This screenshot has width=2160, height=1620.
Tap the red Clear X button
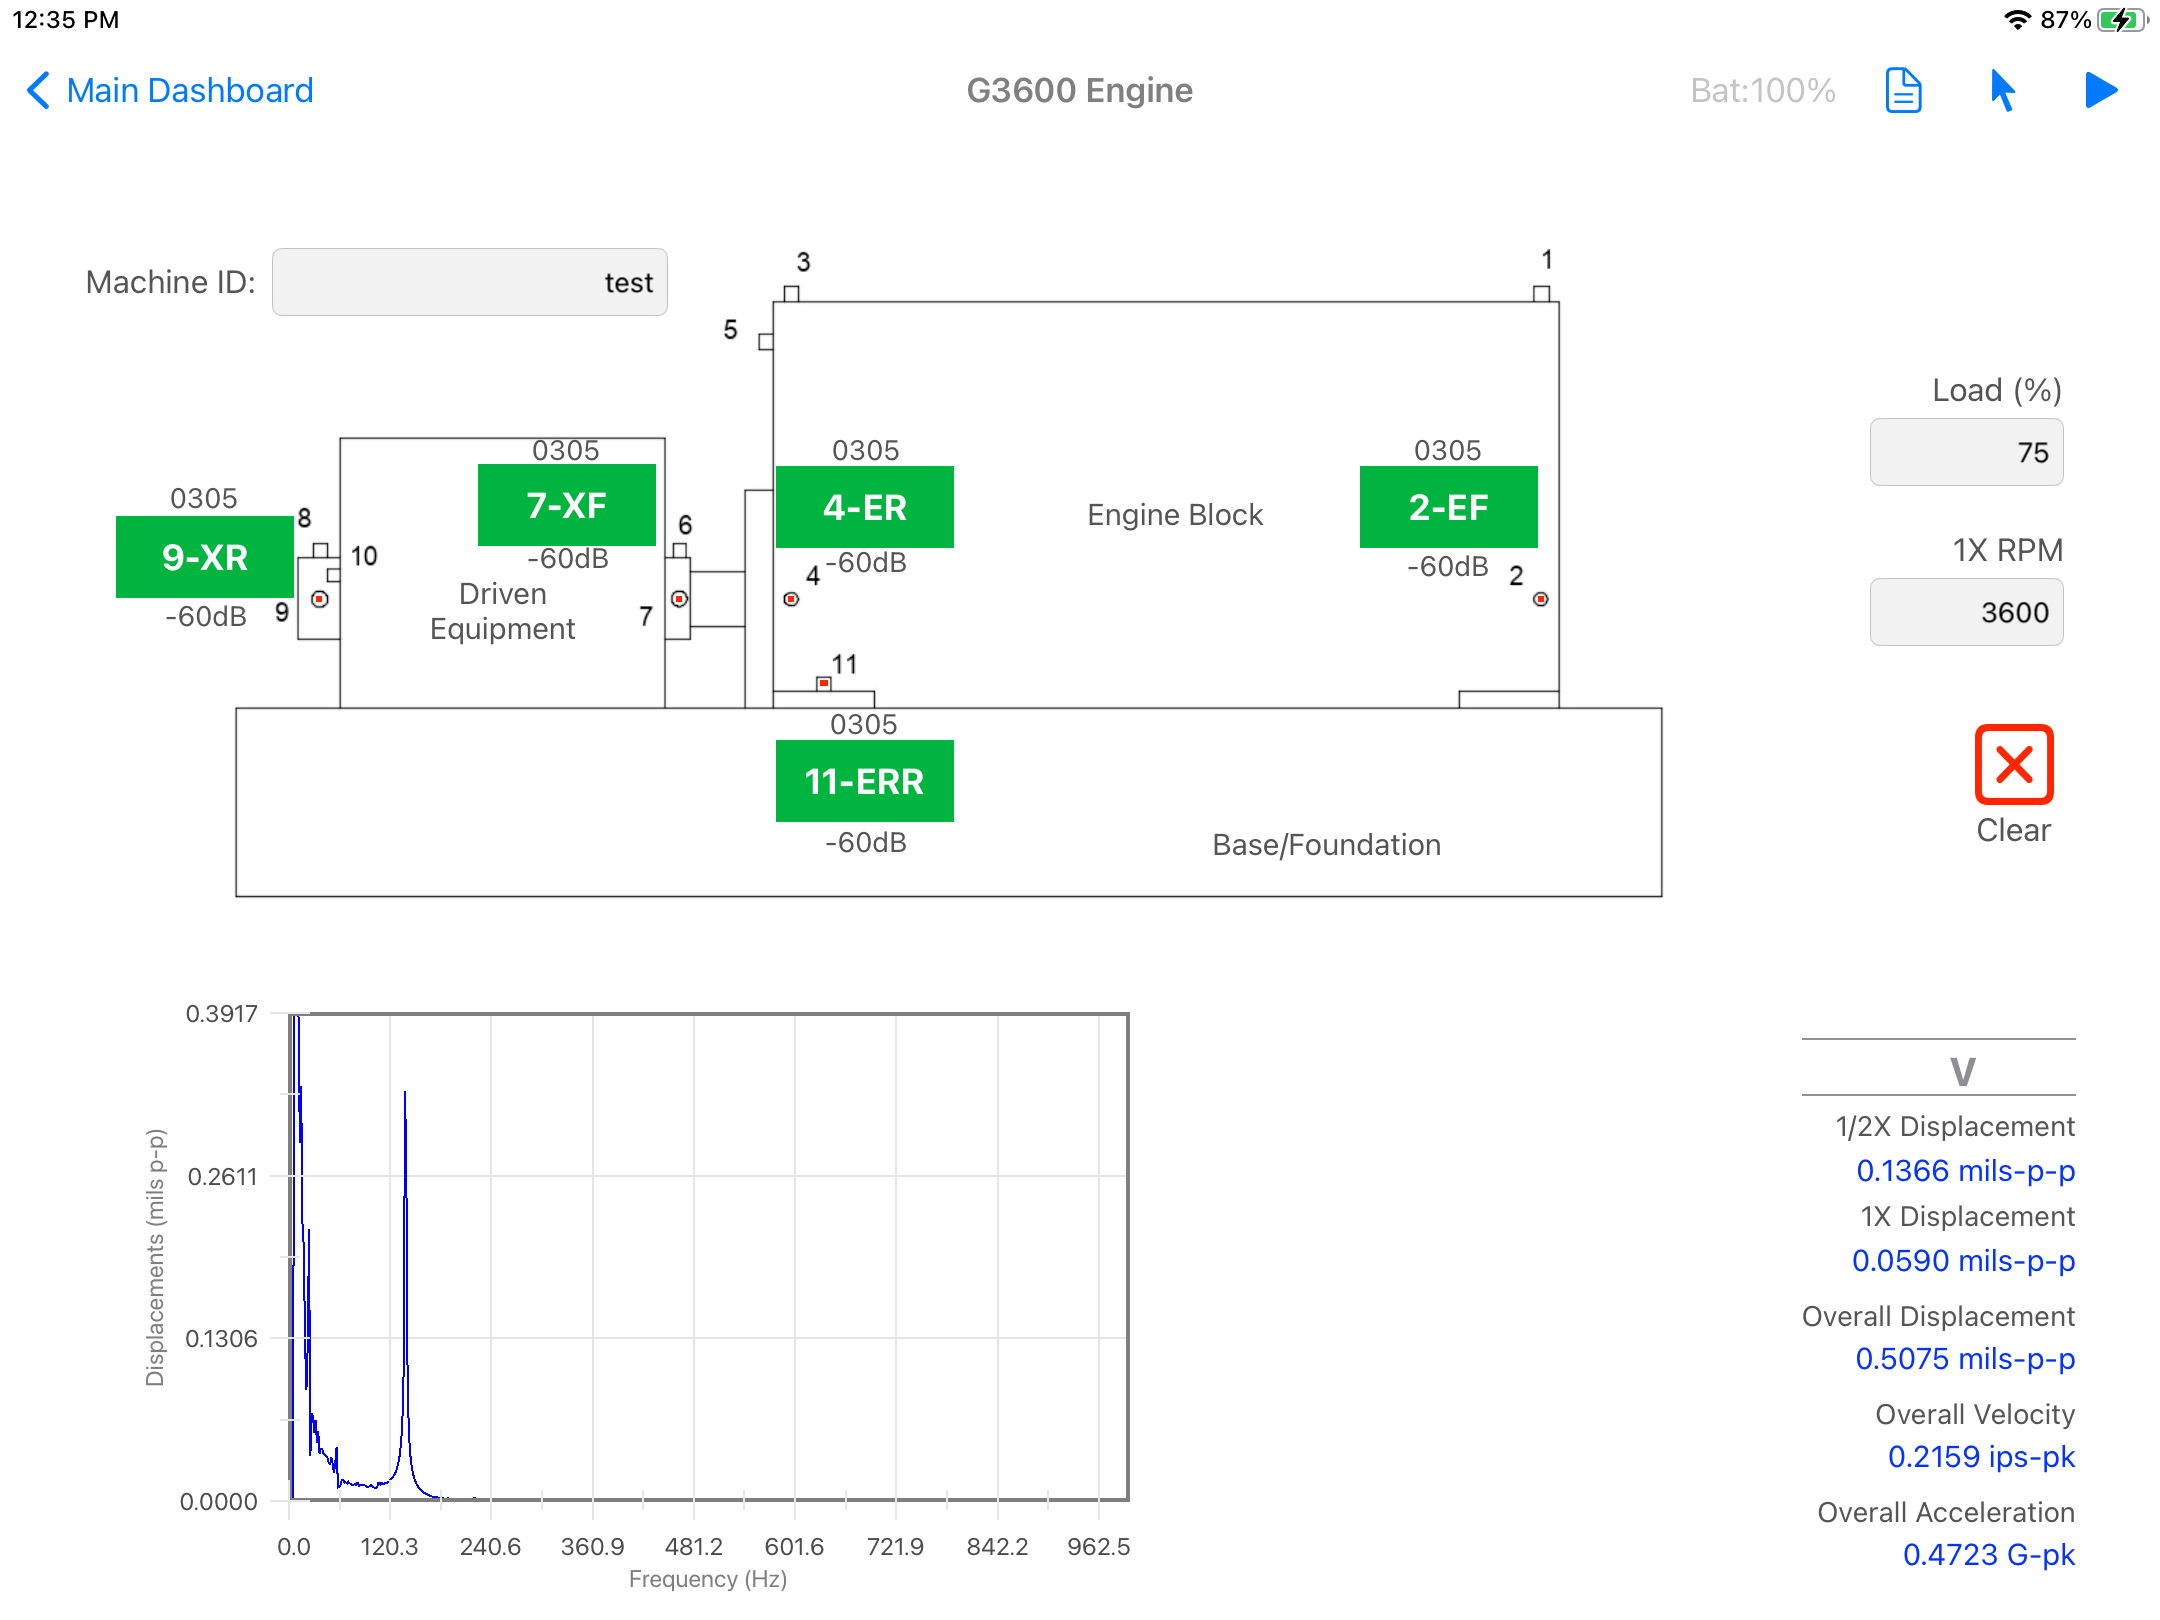2013,764
